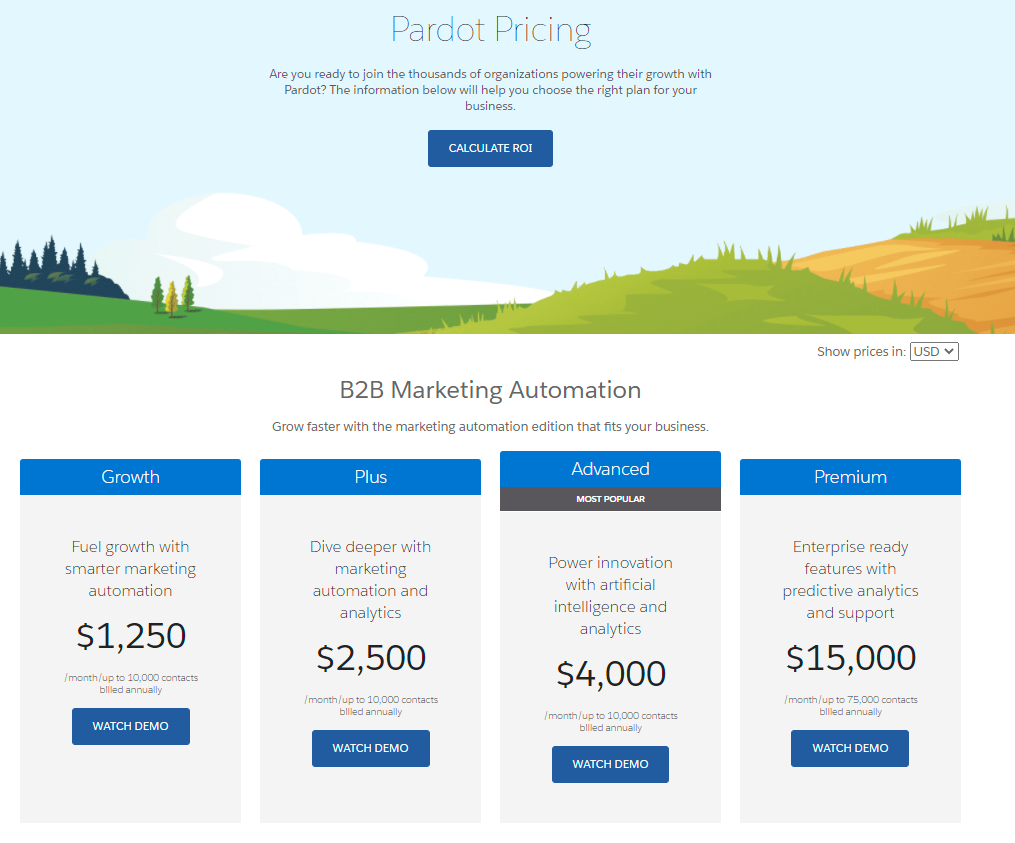The height and width of the screenshot is (843, 1015).
Task: Click WATCH DEMO under the Growth plan
Action: point(130,726)
